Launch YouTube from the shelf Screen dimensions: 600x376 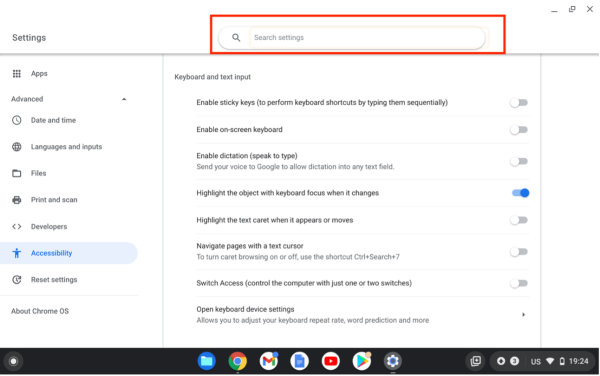click(331, 361)
